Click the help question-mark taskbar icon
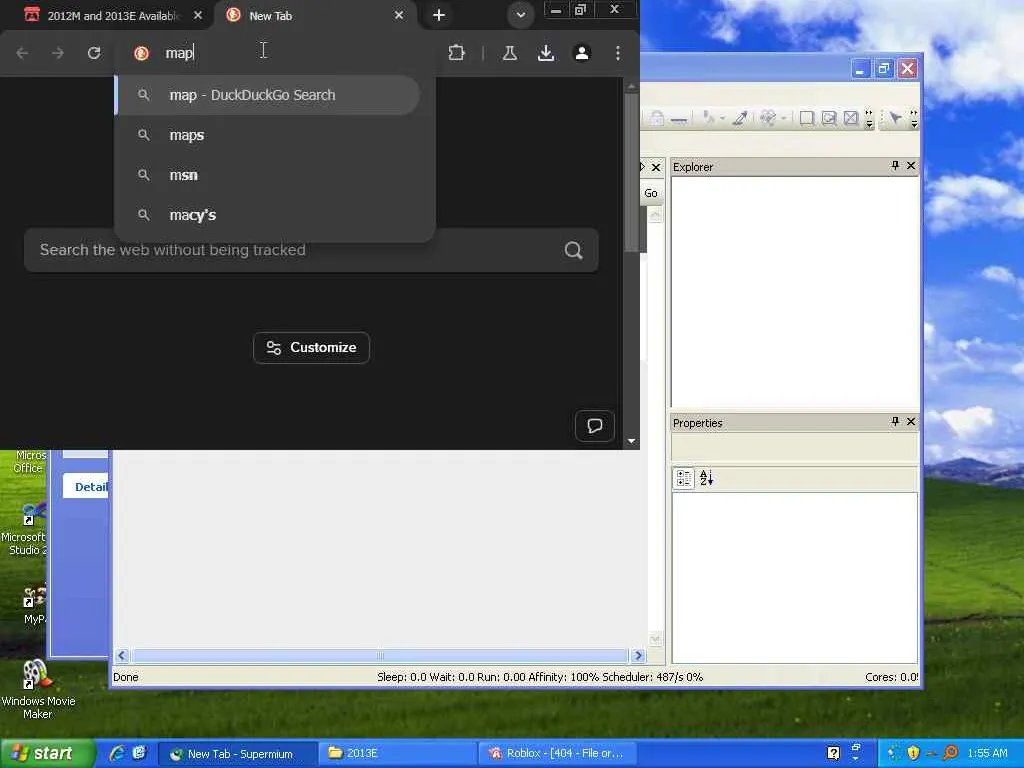Screen dimensions: 1024x768 pos(833,753)
